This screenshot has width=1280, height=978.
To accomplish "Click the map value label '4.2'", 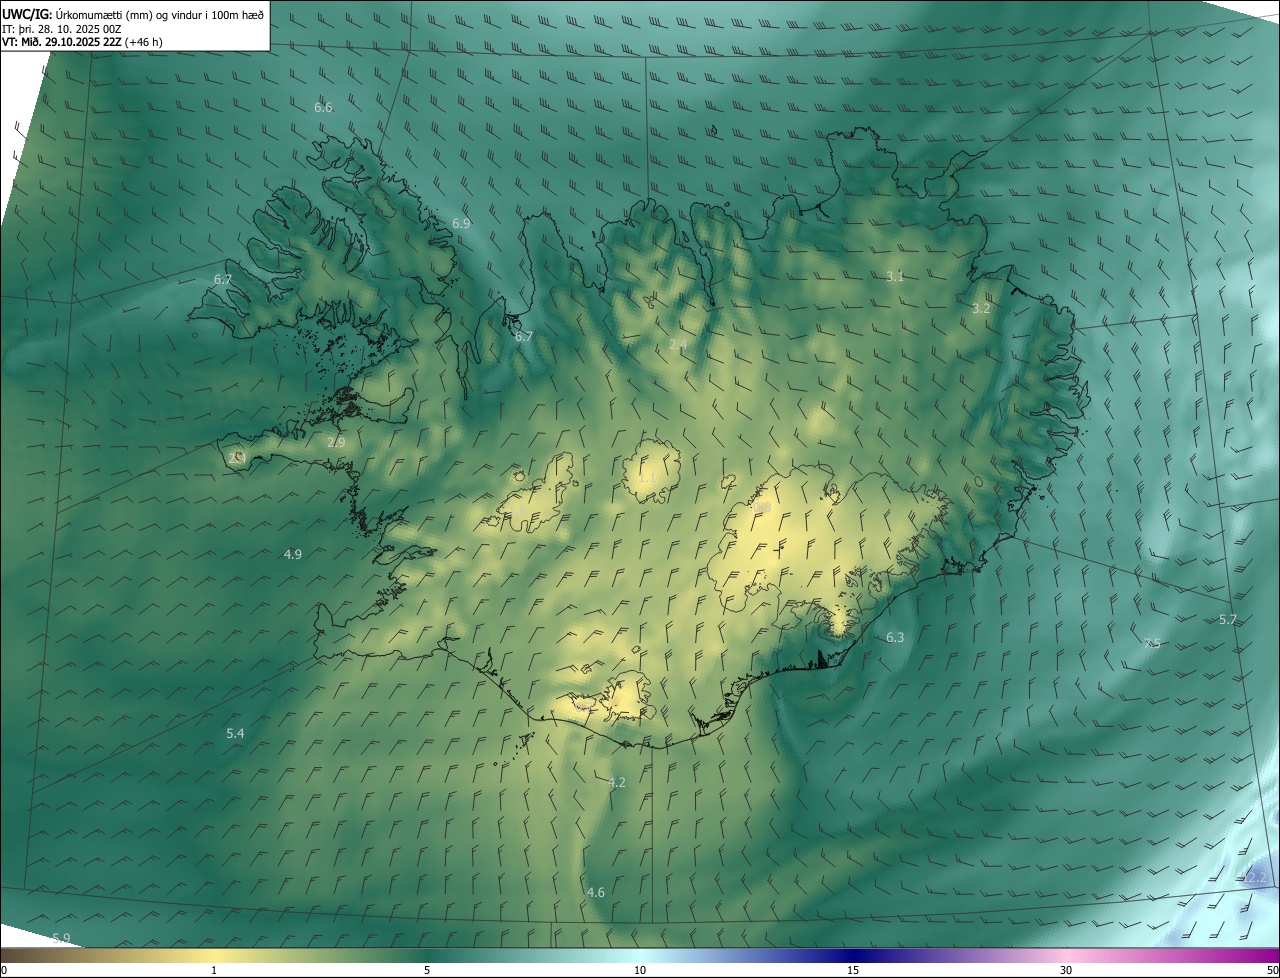I will pos(617,783).
